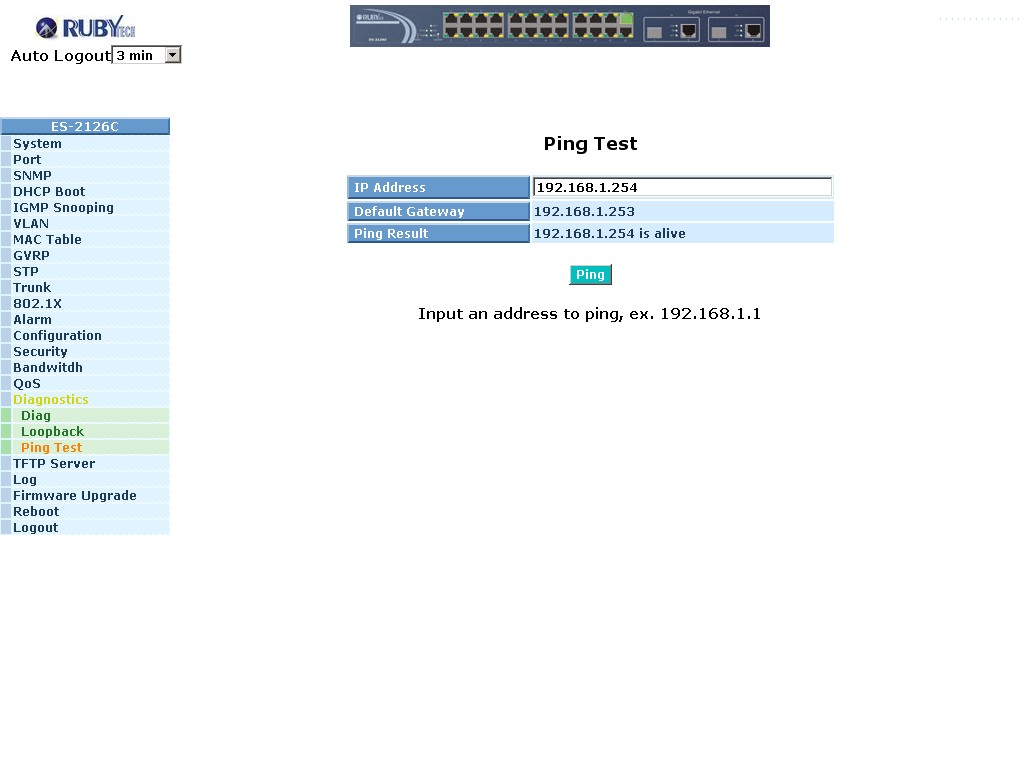
Task: Click the switch front panel image
Action: click(560, 26)
